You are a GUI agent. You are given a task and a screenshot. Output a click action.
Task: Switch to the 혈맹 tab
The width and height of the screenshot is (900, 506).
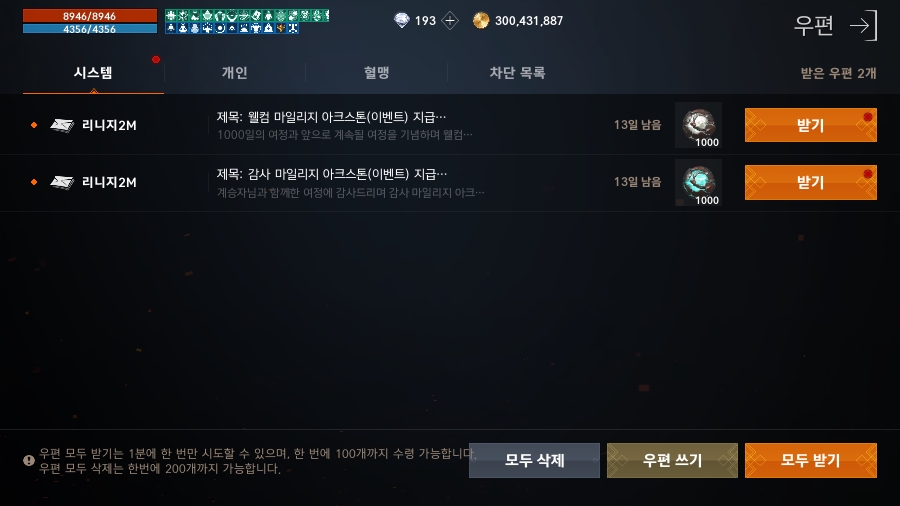(377, 73)
